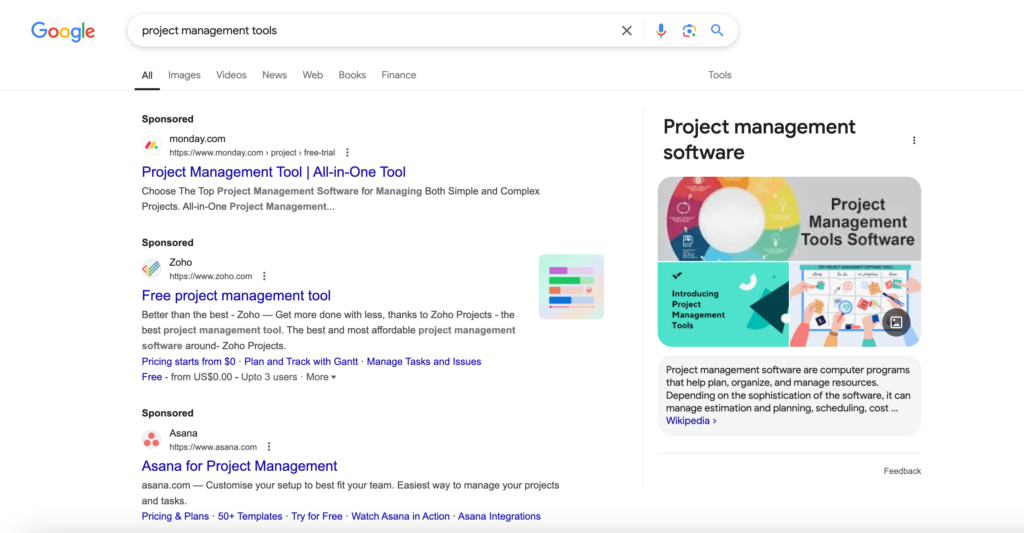Click the blue magnifier search icon
The height and width of the screenshot is (533, 1024).
click(717, 31)
